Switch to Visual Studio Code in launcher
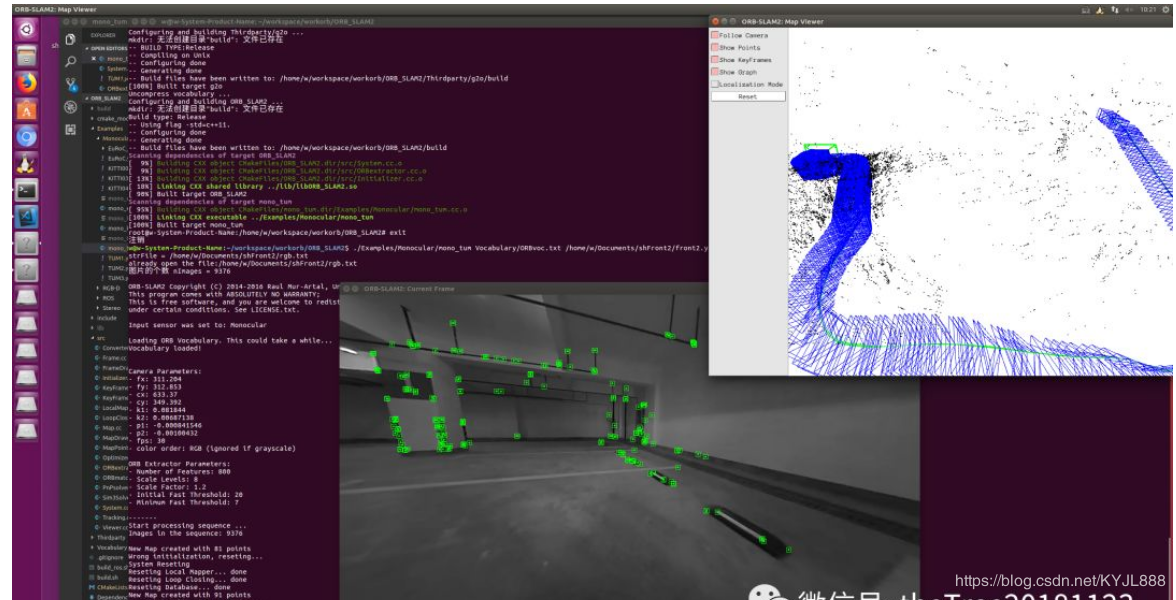Screen dimensions: 1176x600 coord(26,217)
